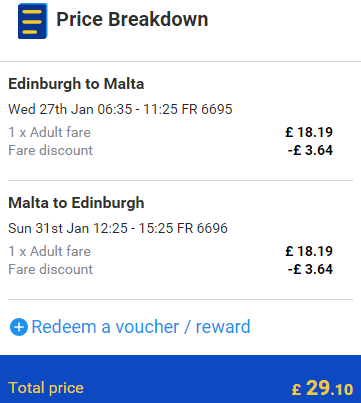
Task: Click the Price Breakdown list icon
Action: pyautogui.click(x=33, y=21)
